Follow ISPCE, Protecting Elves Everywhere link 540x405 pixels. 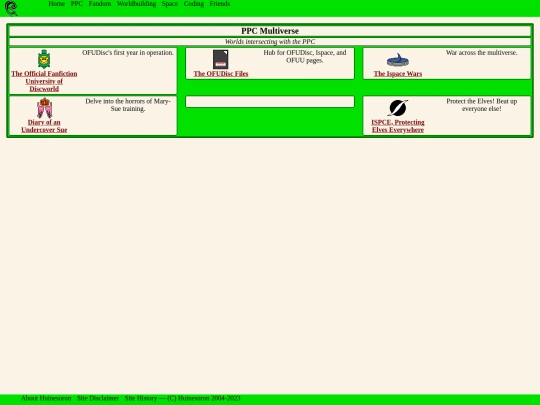[x=398, y=126]
